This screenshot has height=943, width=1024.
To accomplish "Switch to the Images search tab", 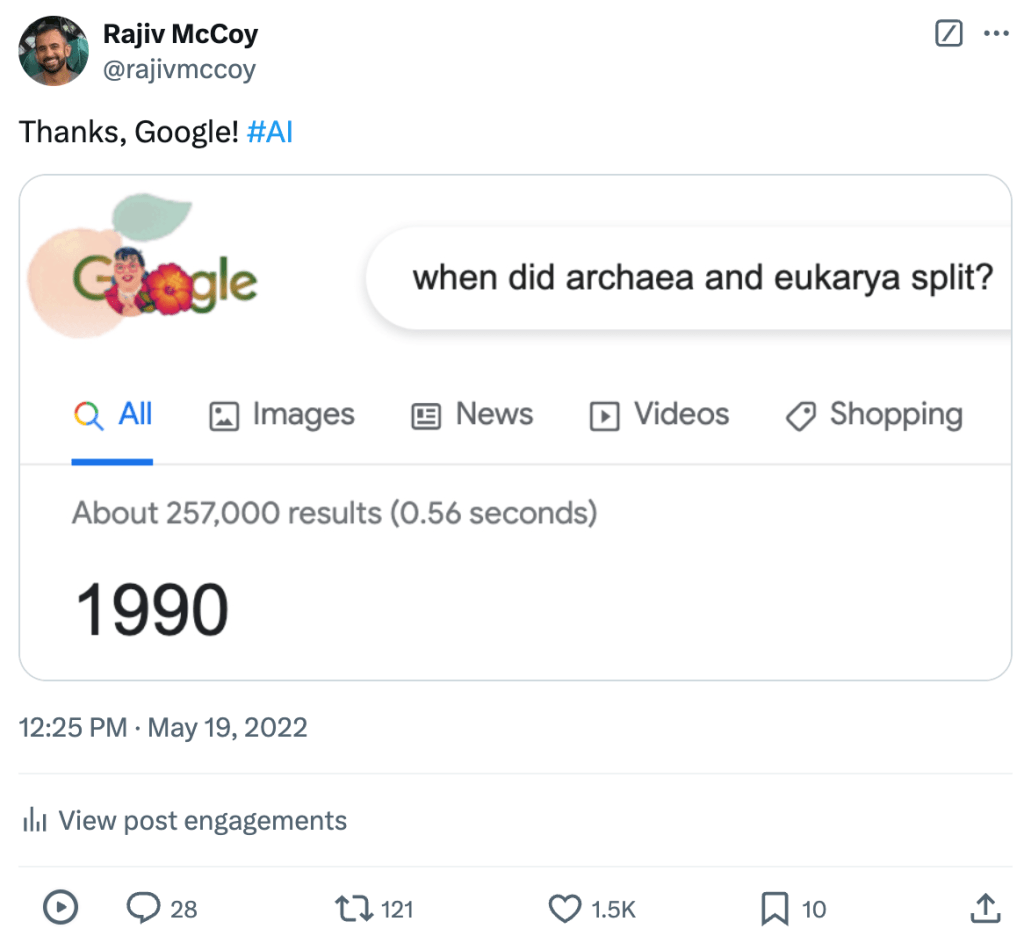I will [282, 415].
